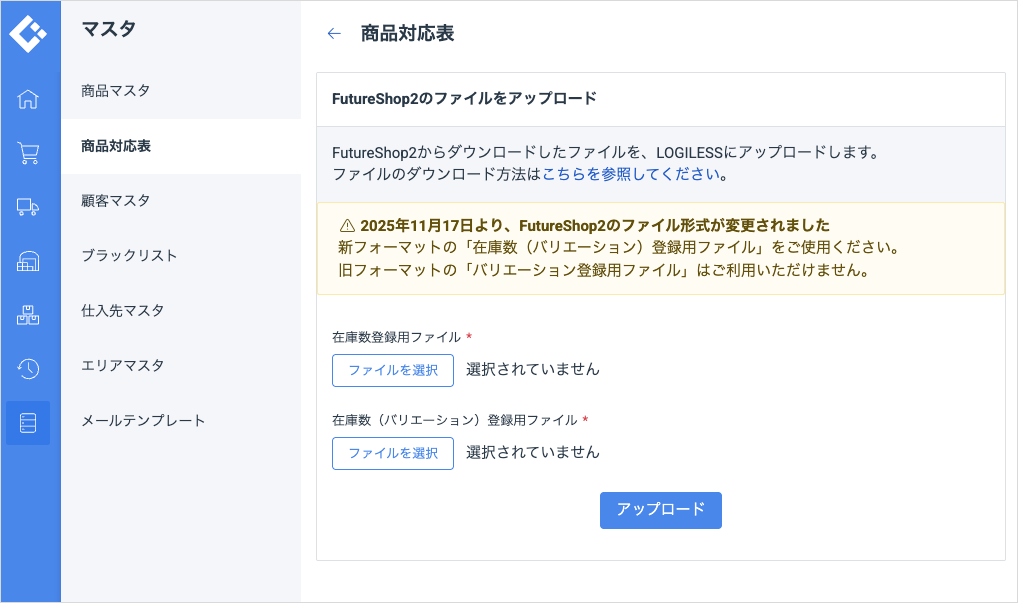Select the stacked boxes inventory icon

(x=28, y=315)
